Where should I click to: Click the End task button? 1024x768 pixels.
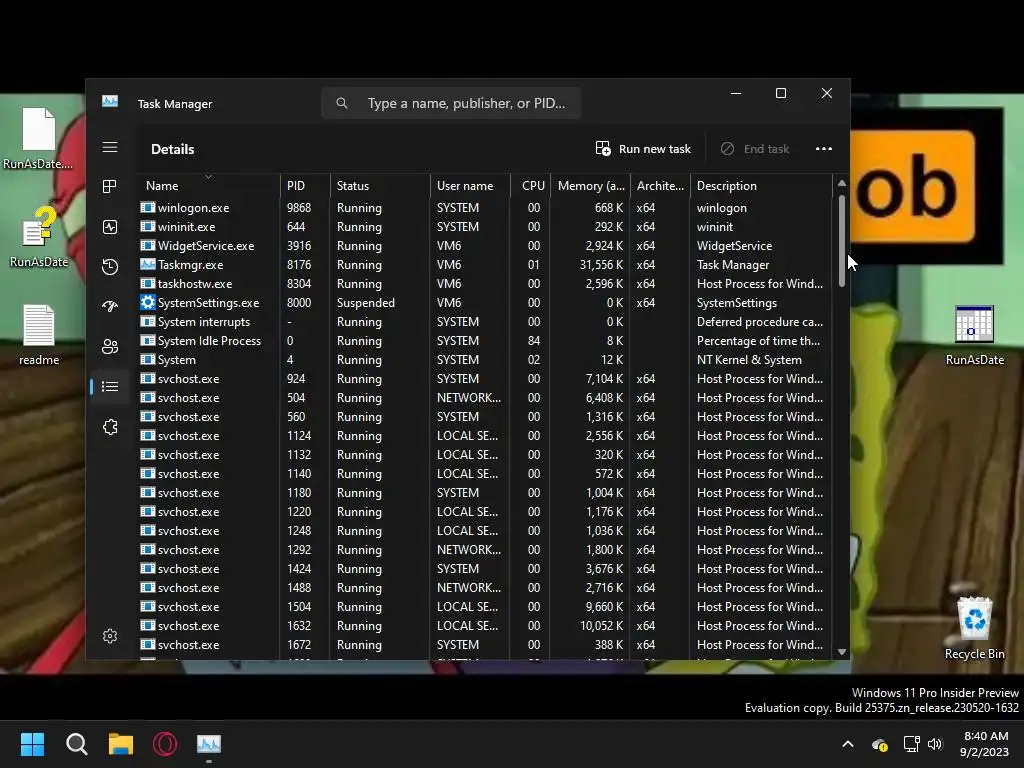[x=755, y=149]
